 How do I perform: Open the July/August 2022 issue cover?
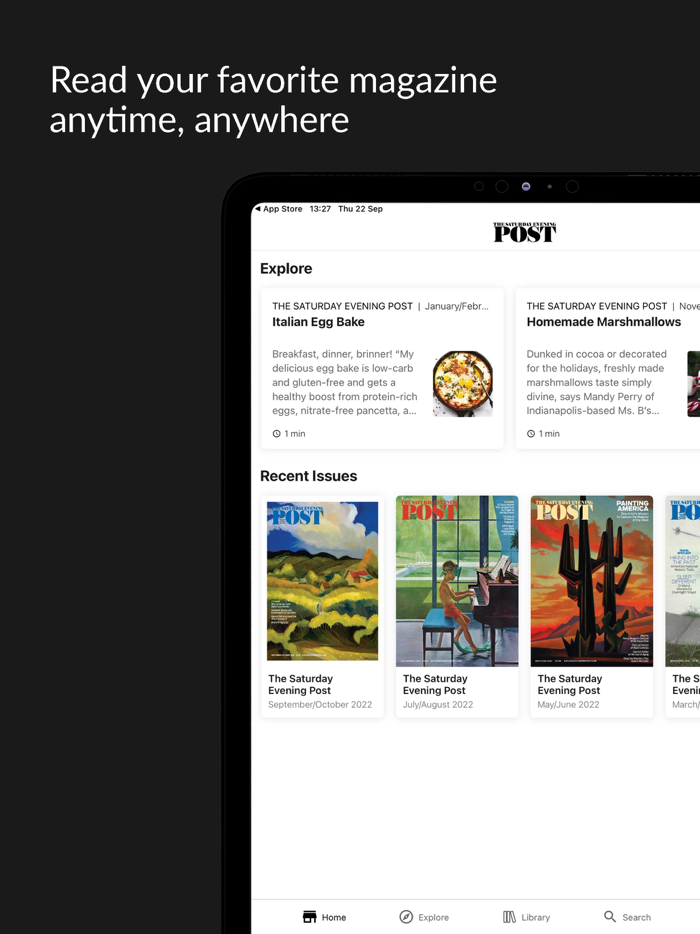[457, 581]
